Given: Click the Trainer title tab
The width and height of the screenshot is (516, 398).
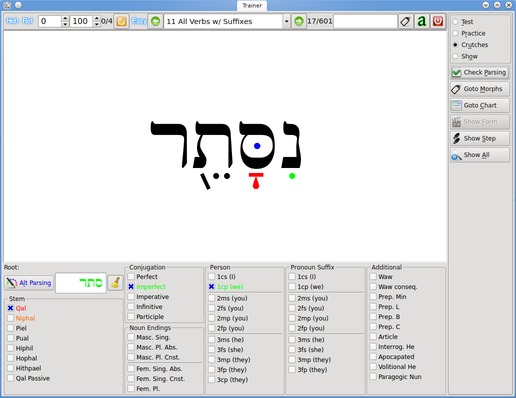Looking at the screenshot, I should 252,5.
